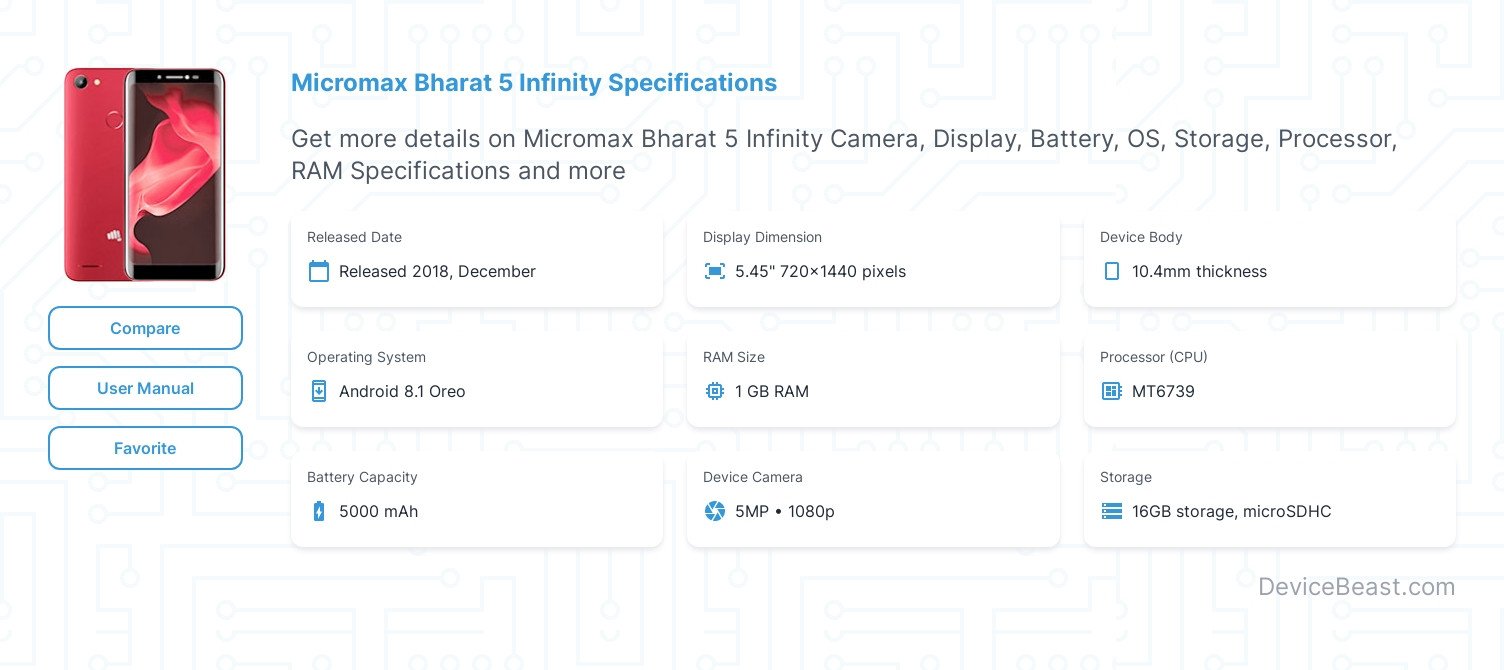Click the red phone thumbnail image

(x=145, y=173)
